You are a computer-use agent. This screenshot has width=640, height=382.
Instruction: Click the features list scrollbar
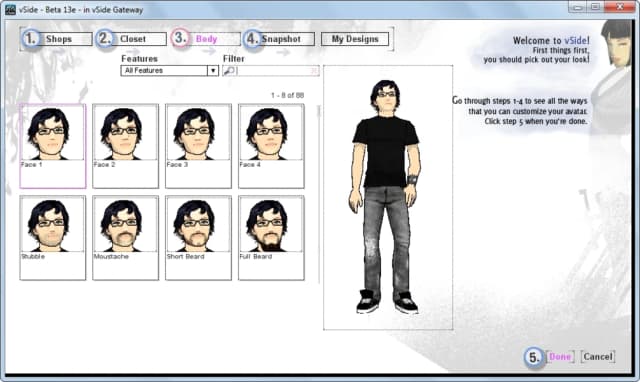(319, 193)
